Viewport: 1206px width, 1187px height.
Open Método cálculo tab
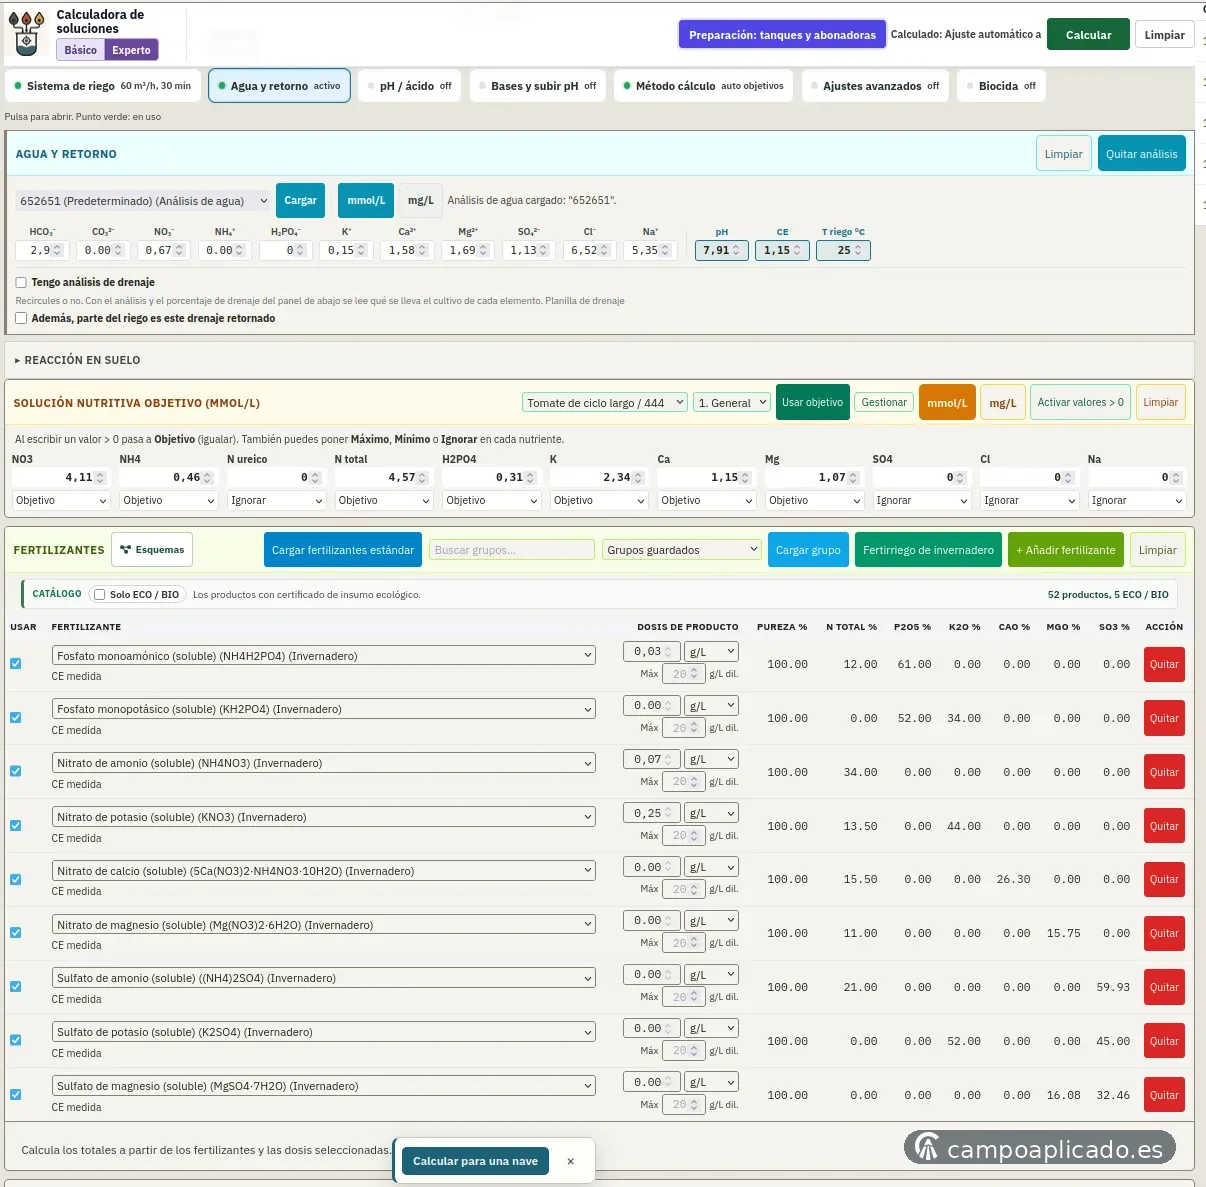[x=703, y=86]
